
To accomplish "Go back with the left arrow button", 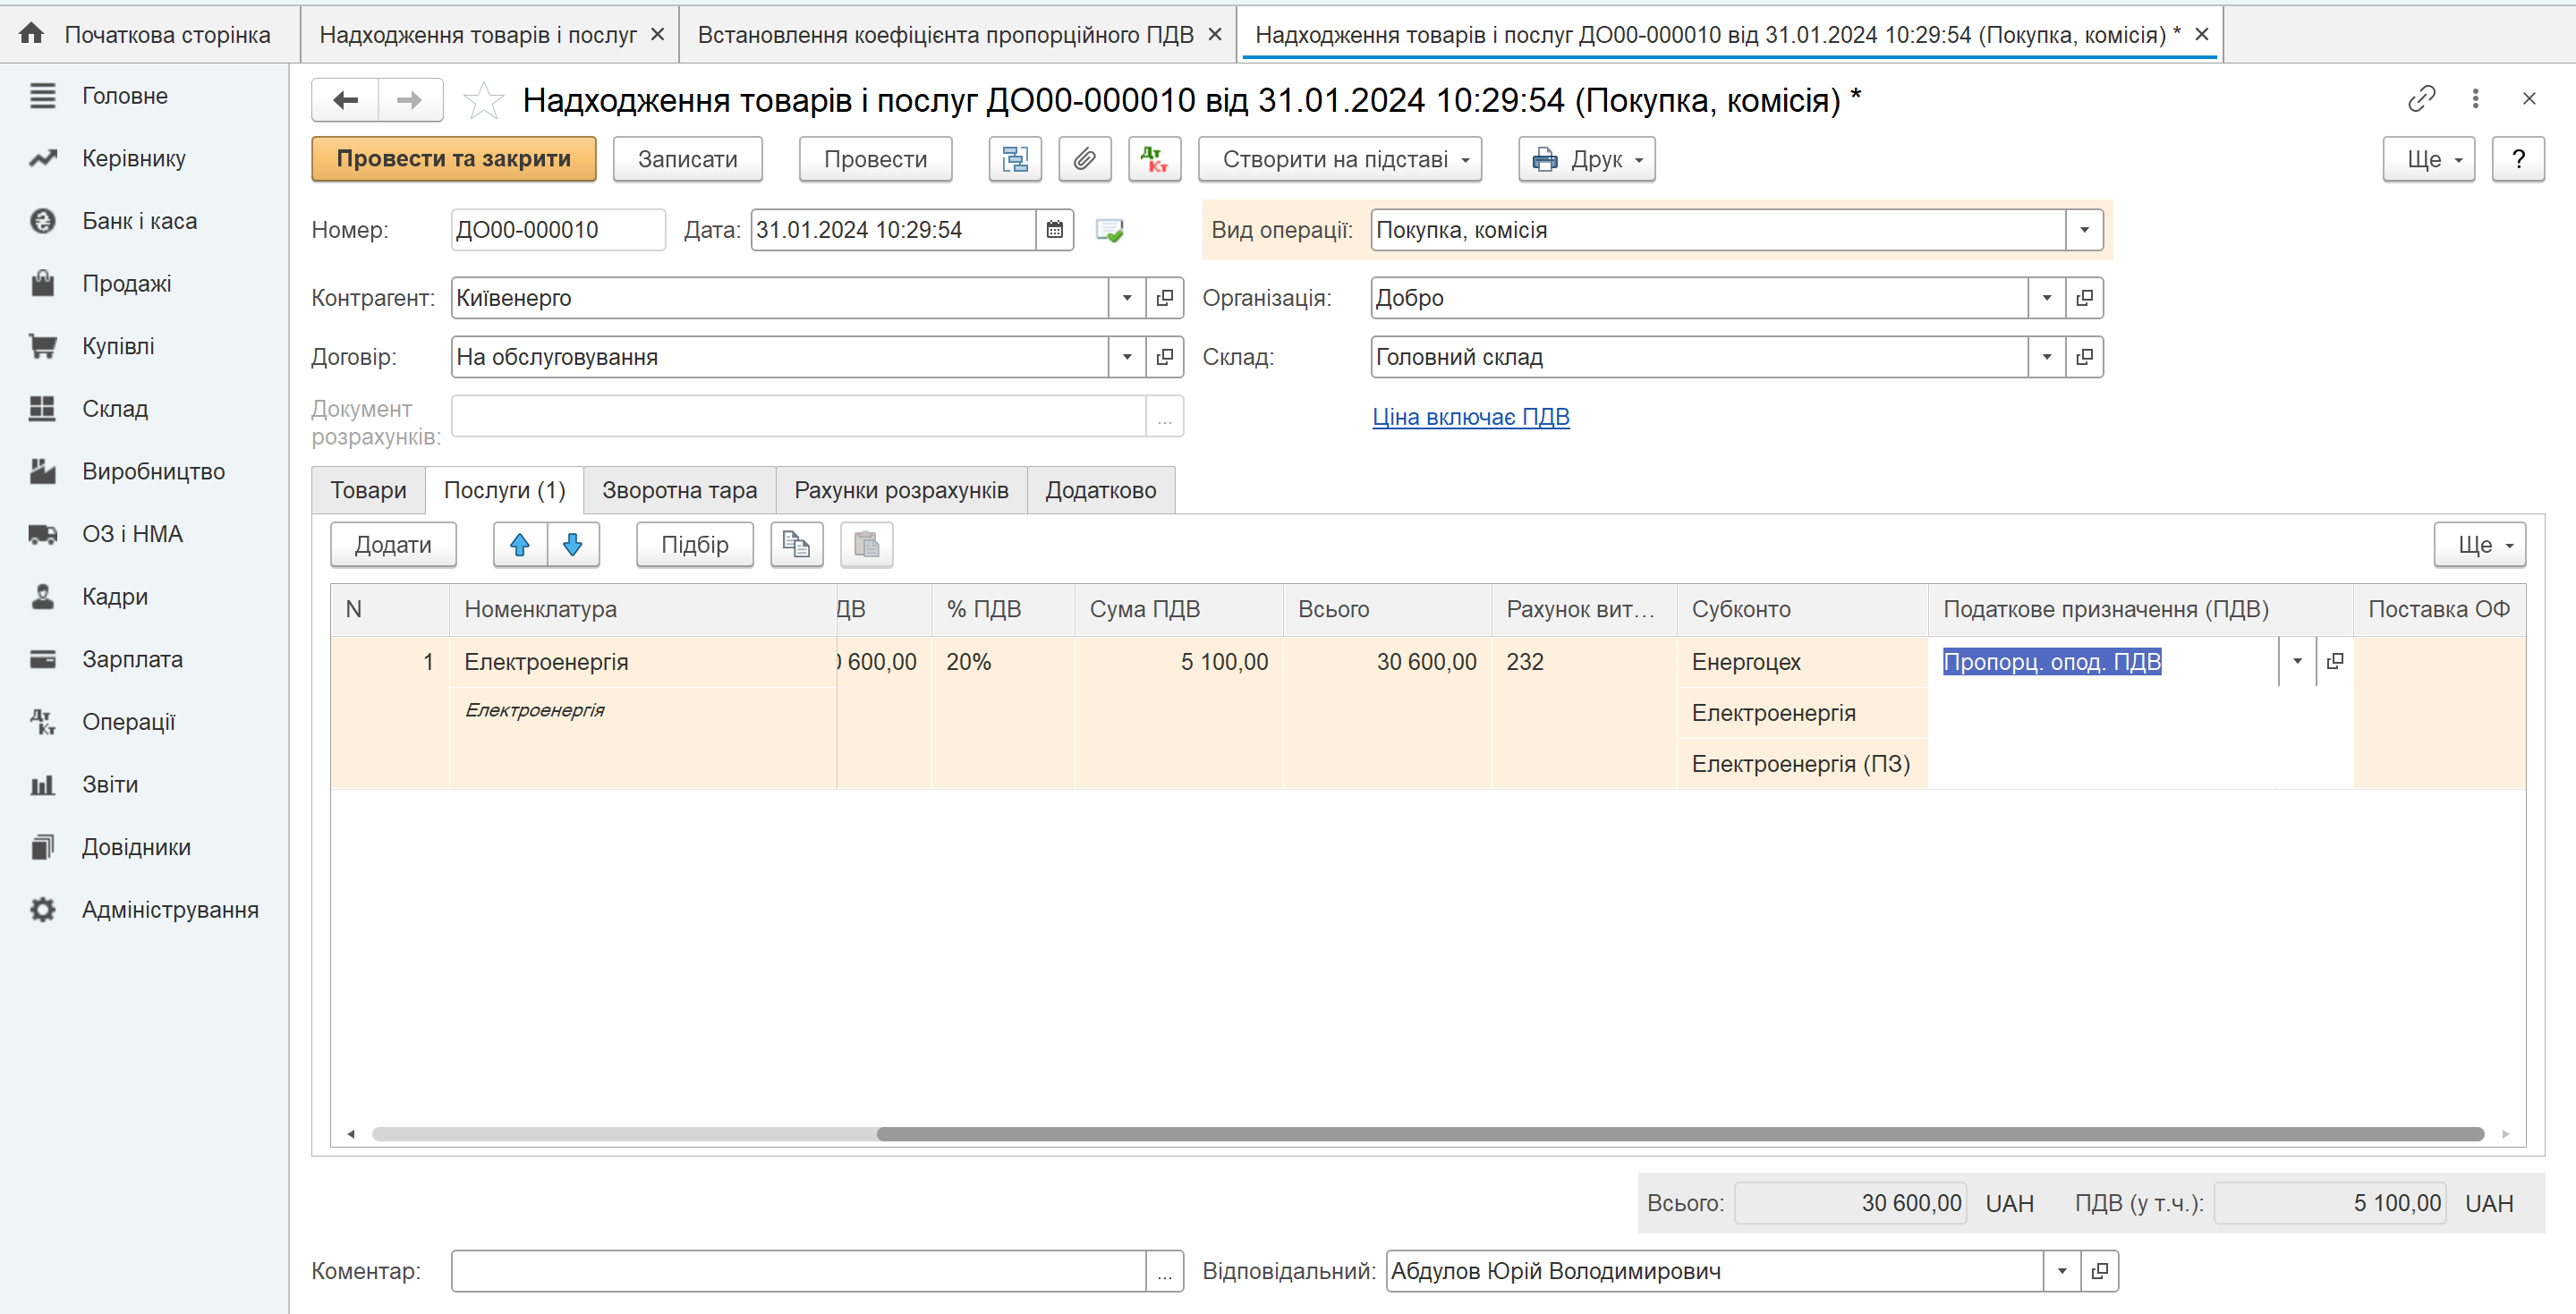I will pos(345,100).
